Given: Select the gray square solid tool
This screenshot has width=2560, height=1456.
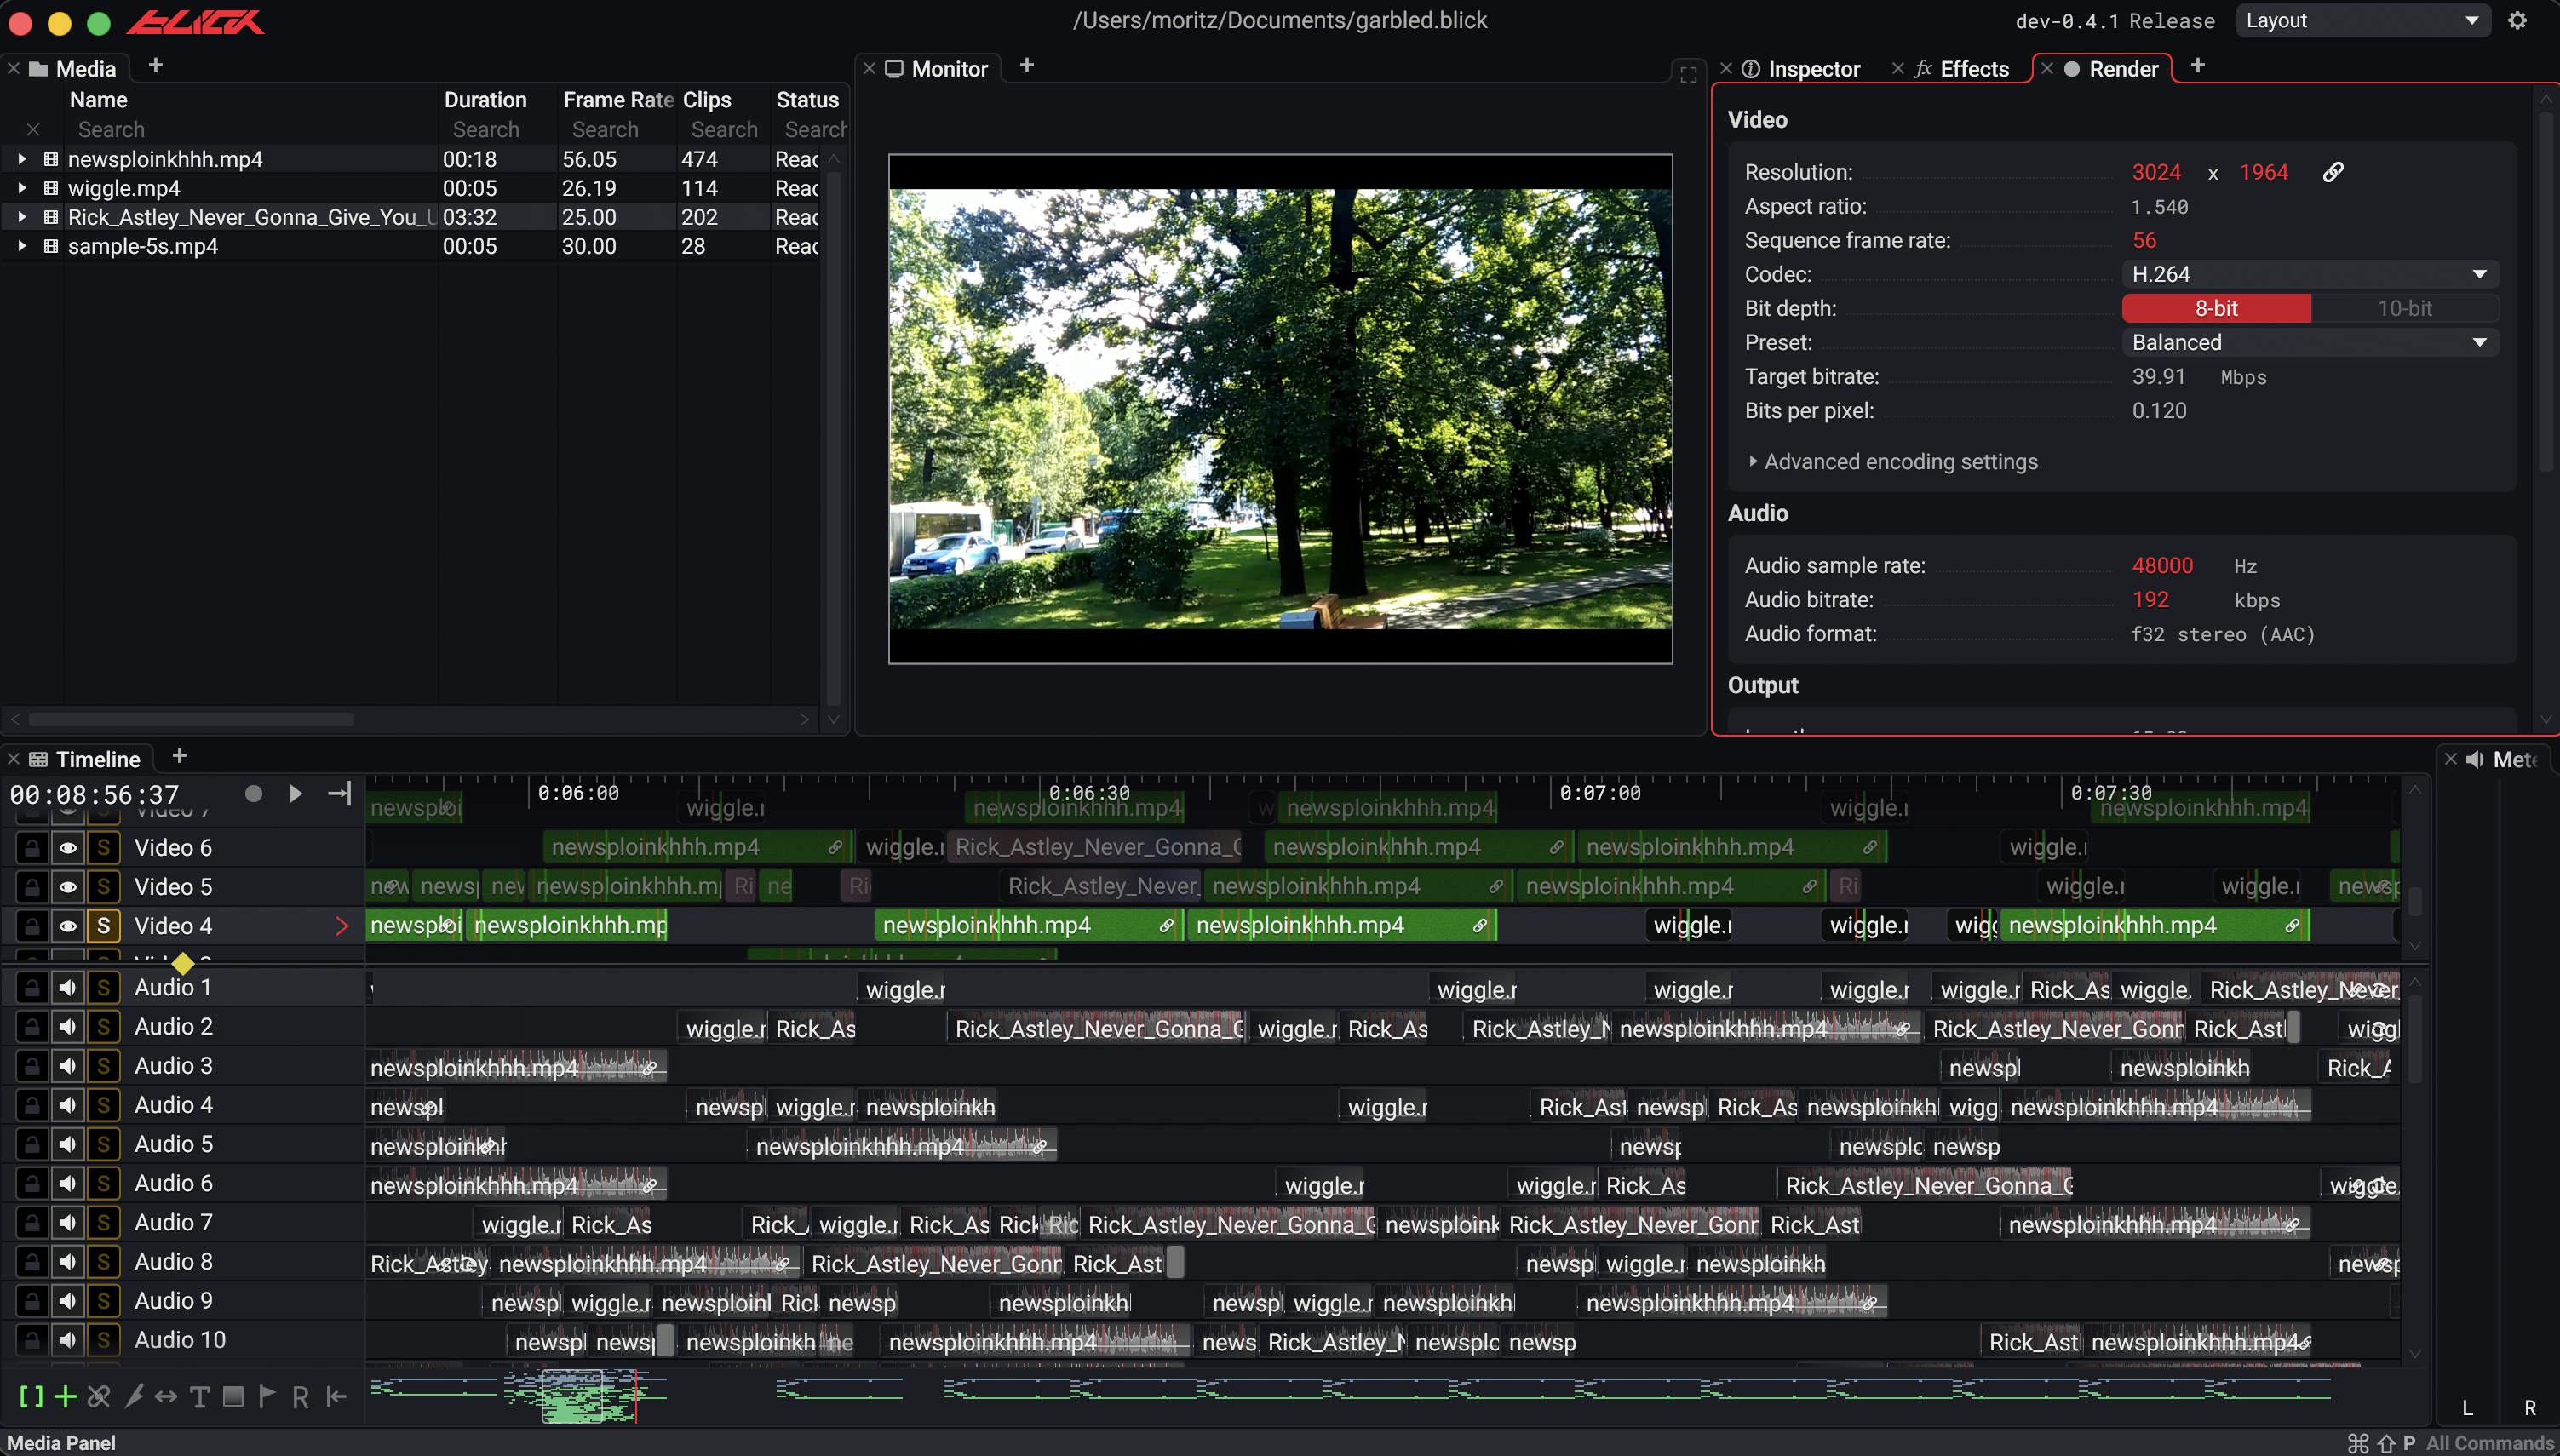Looking at the screenshot, I should click(233, 1396).
